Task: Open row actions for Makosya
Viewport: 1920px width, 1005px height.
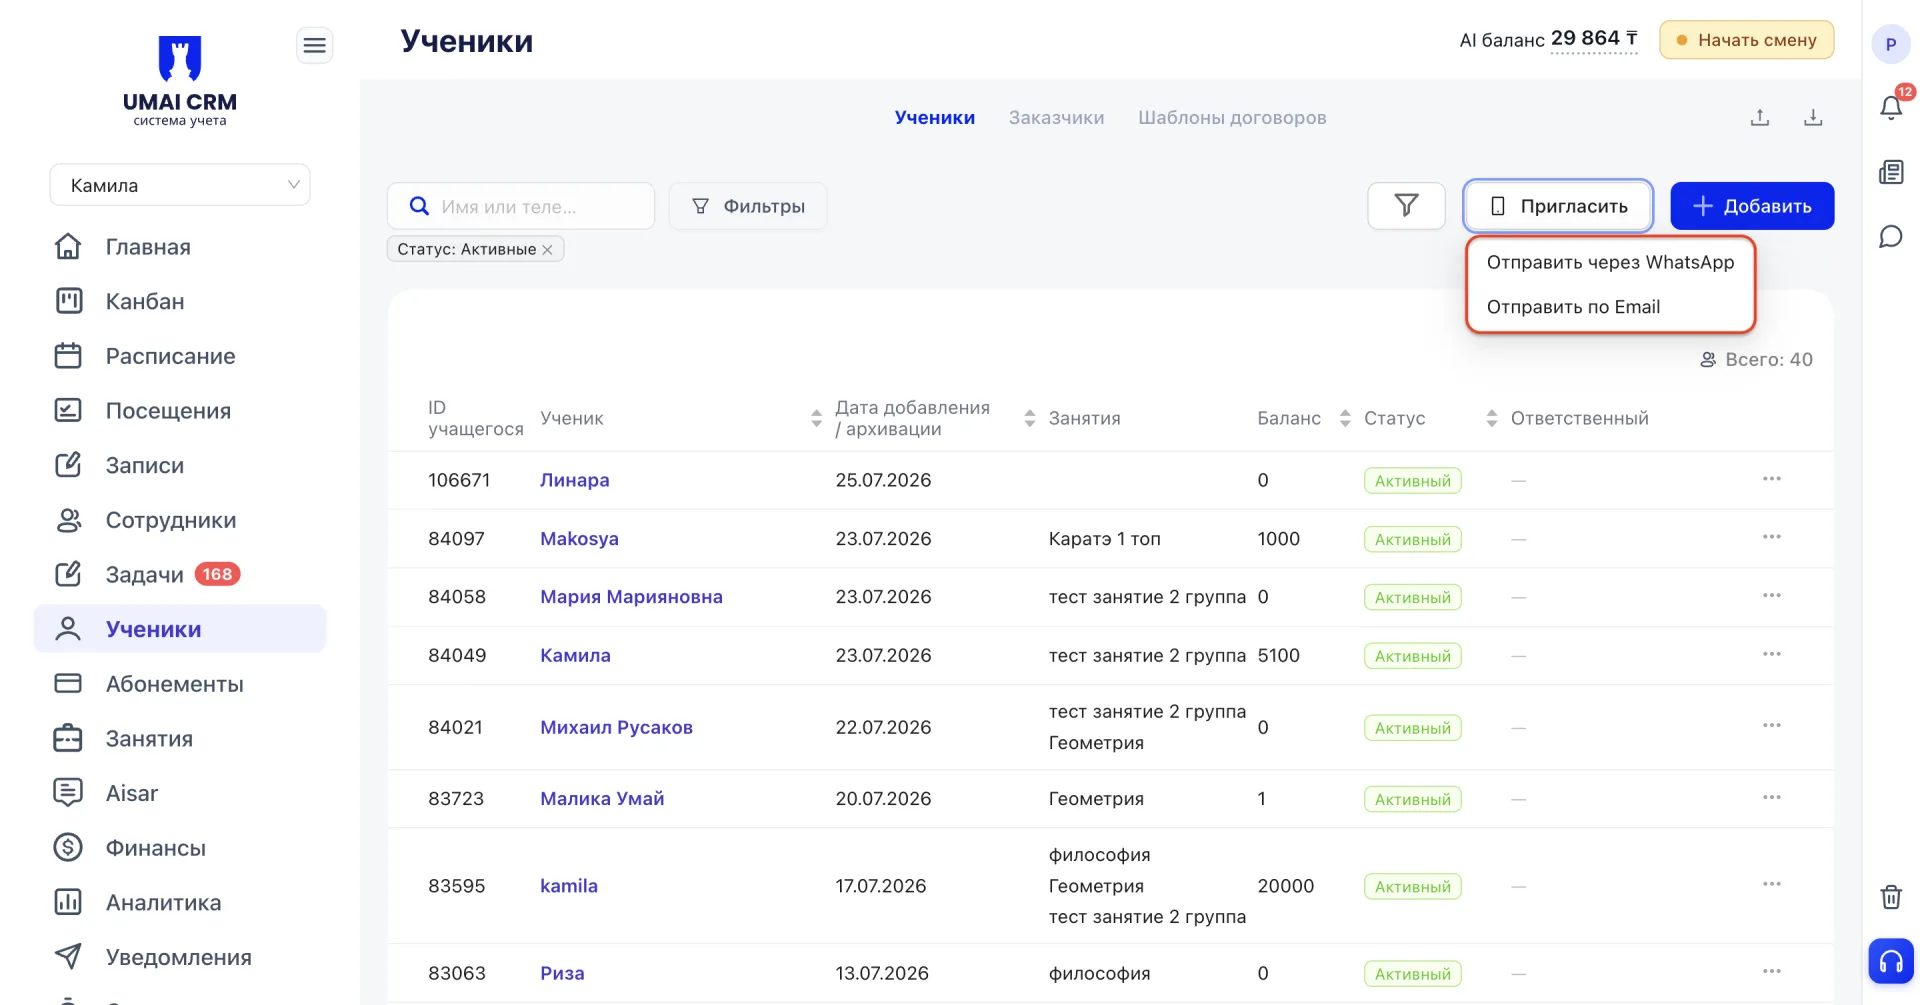Action: coord(1772,537)
